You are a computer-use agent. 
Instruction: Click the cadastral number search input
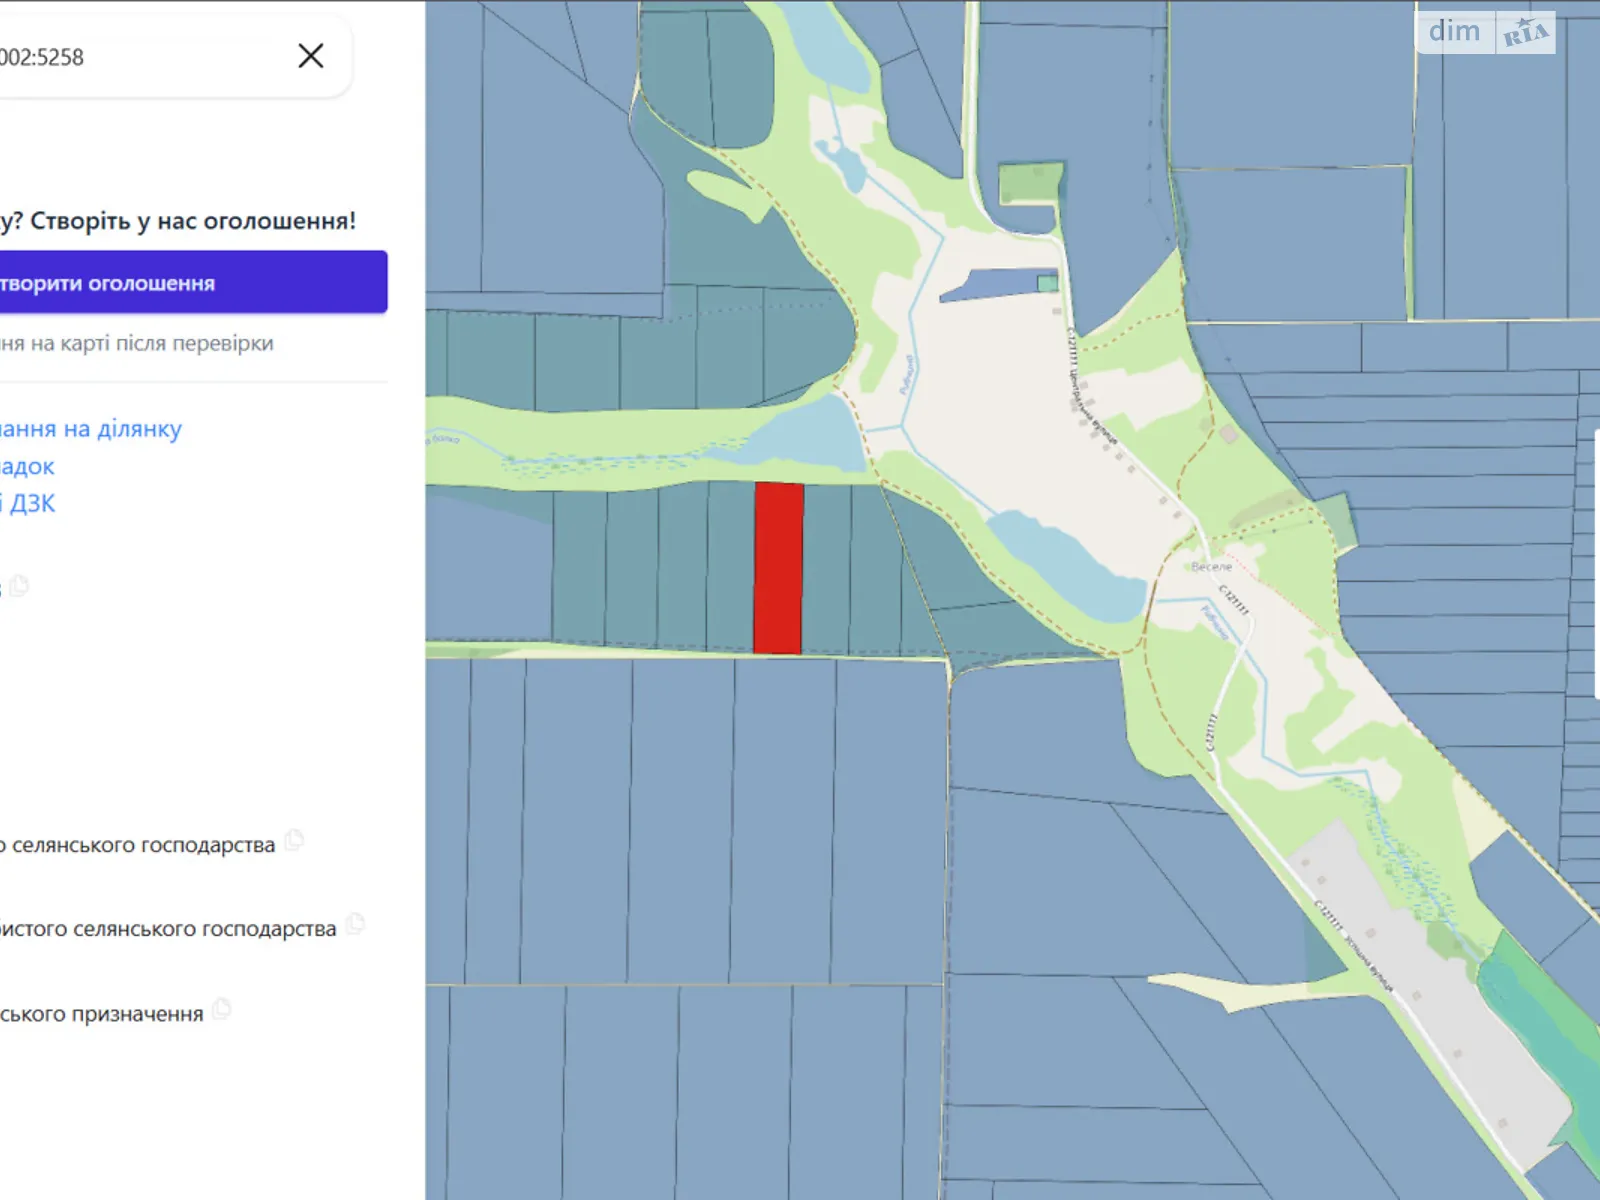[140, 57]
